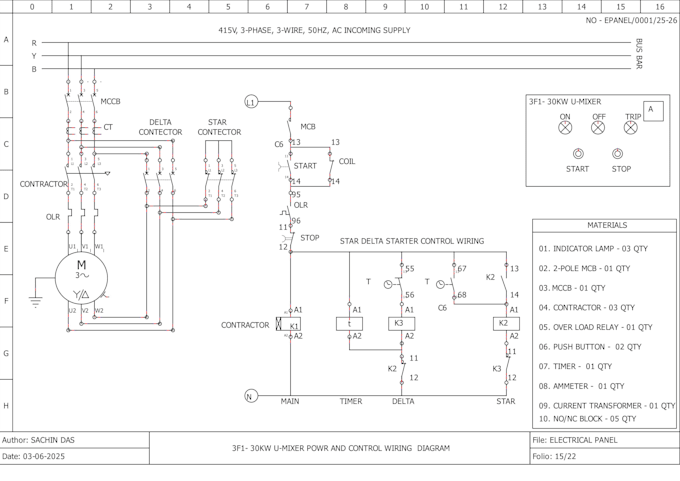Image resolution: width=680 pixels, height=481 pixels.
Task: Select '09. CURRENT TRANSFORMER - 01 QTY' row
Action: (606, 406)
